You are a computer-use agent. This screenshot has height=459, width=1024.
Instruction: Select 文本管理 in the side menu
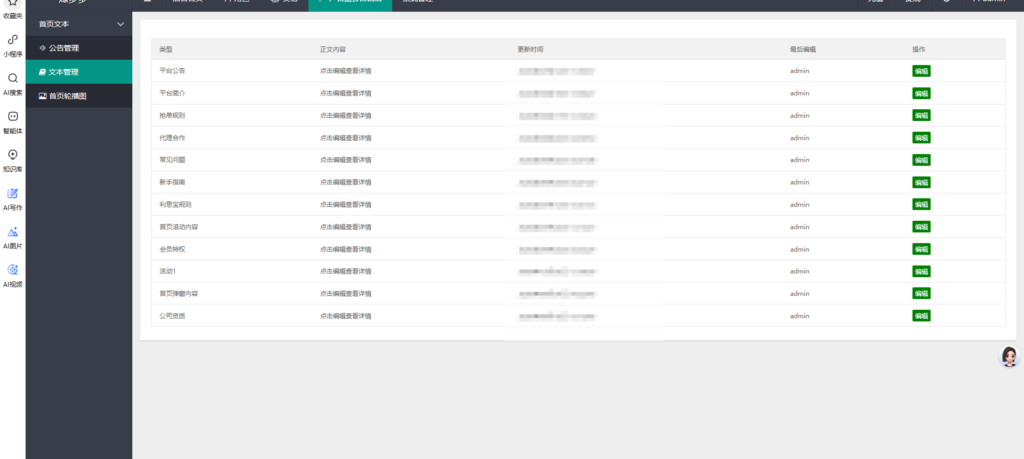tap(78, 72)
